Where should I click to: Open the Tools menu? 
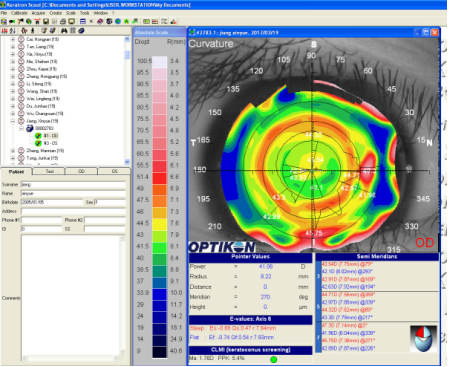click(85, 13)
